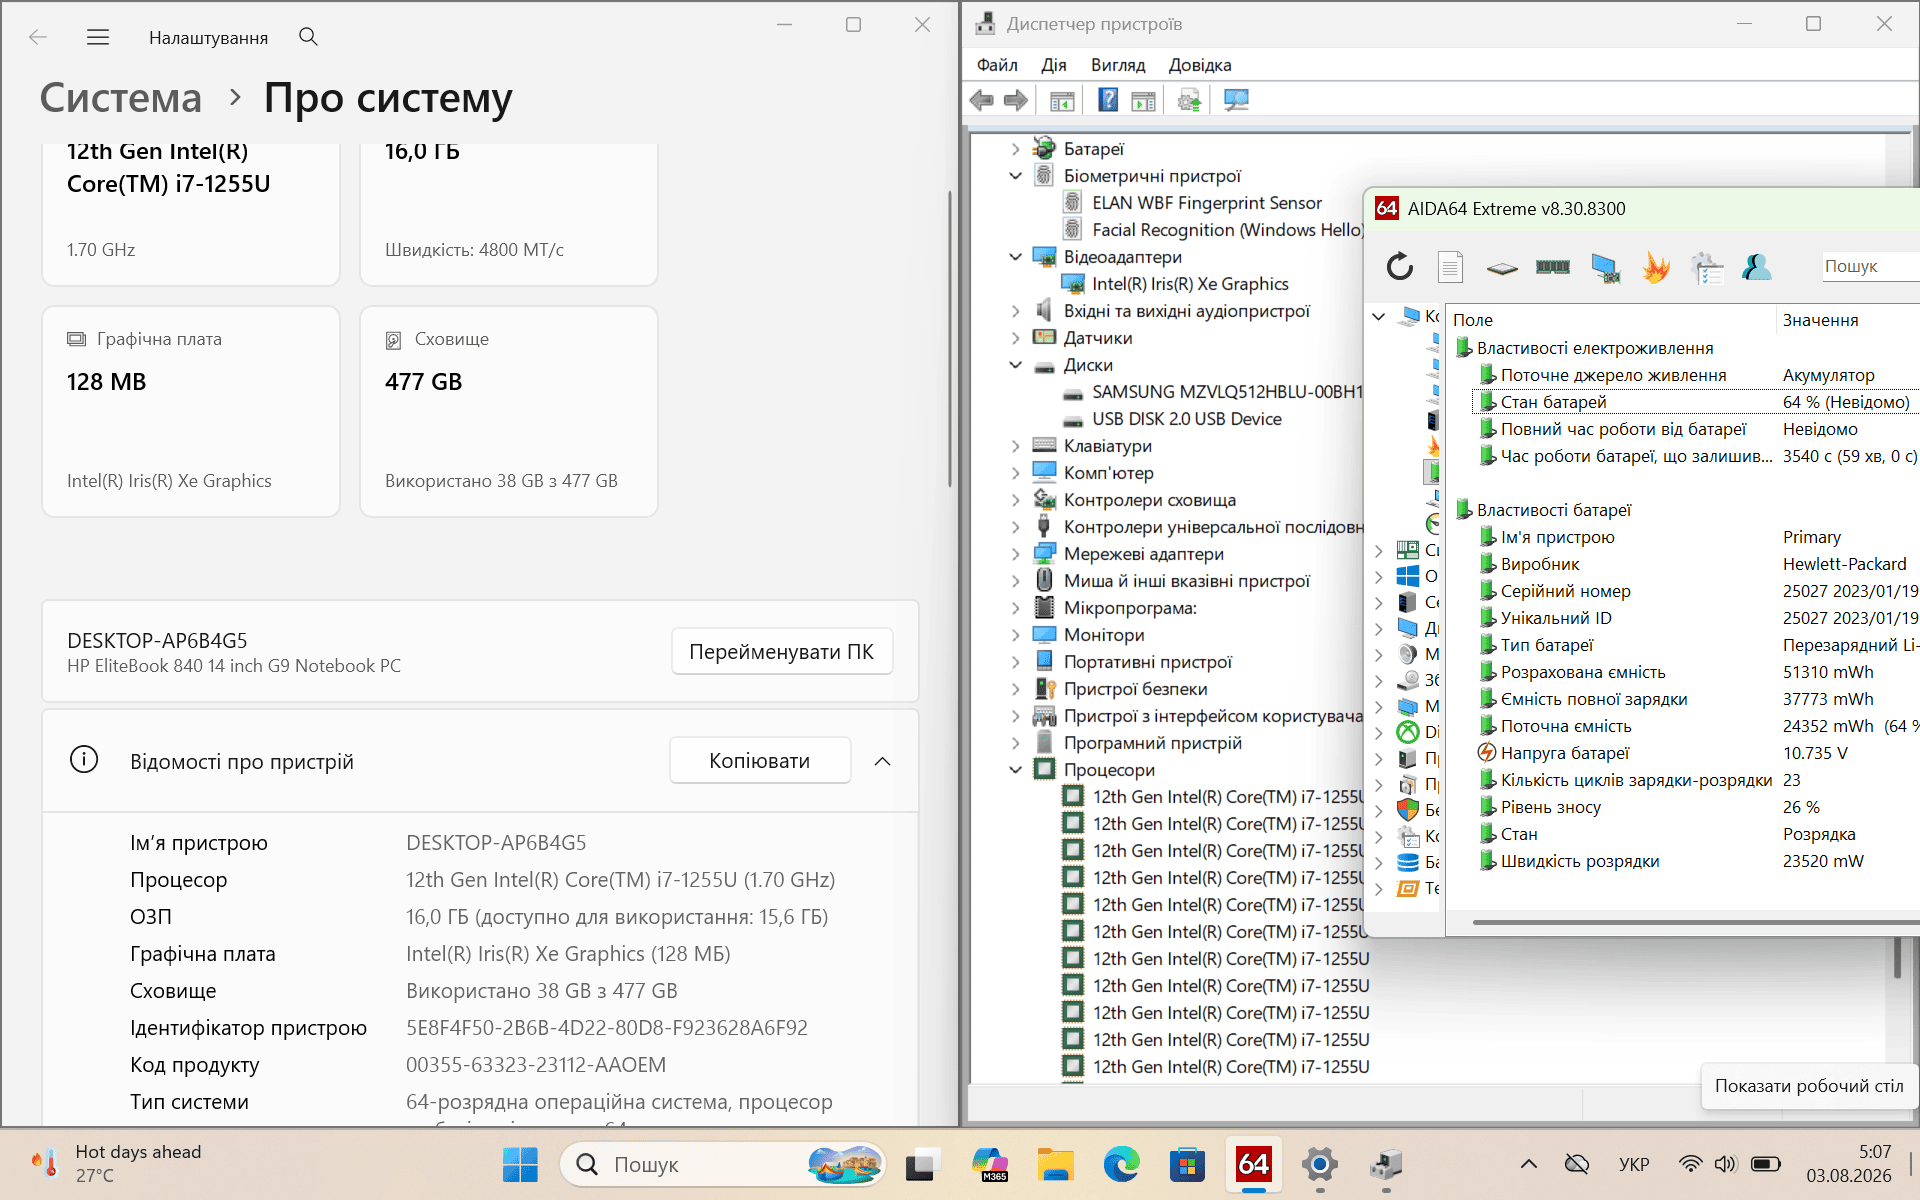The image size is (1920, 1200).
Task: Click the battery icon in system tray
Action: 1766,1164
